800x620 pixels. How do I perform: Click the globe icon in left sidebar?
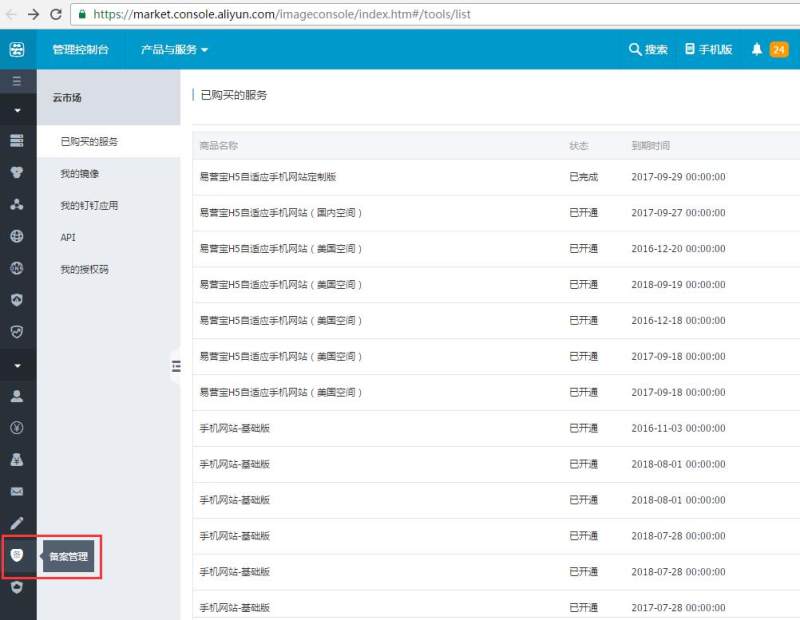tap(17, 237)
